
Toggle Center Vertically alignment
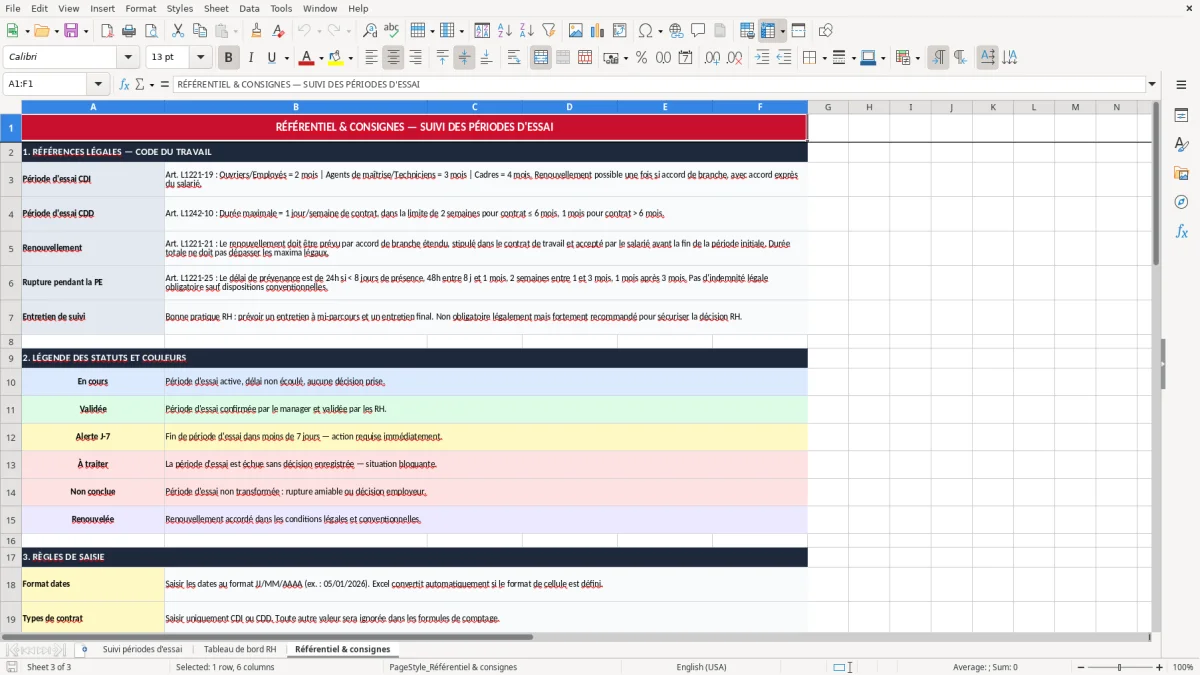point(464,58)
